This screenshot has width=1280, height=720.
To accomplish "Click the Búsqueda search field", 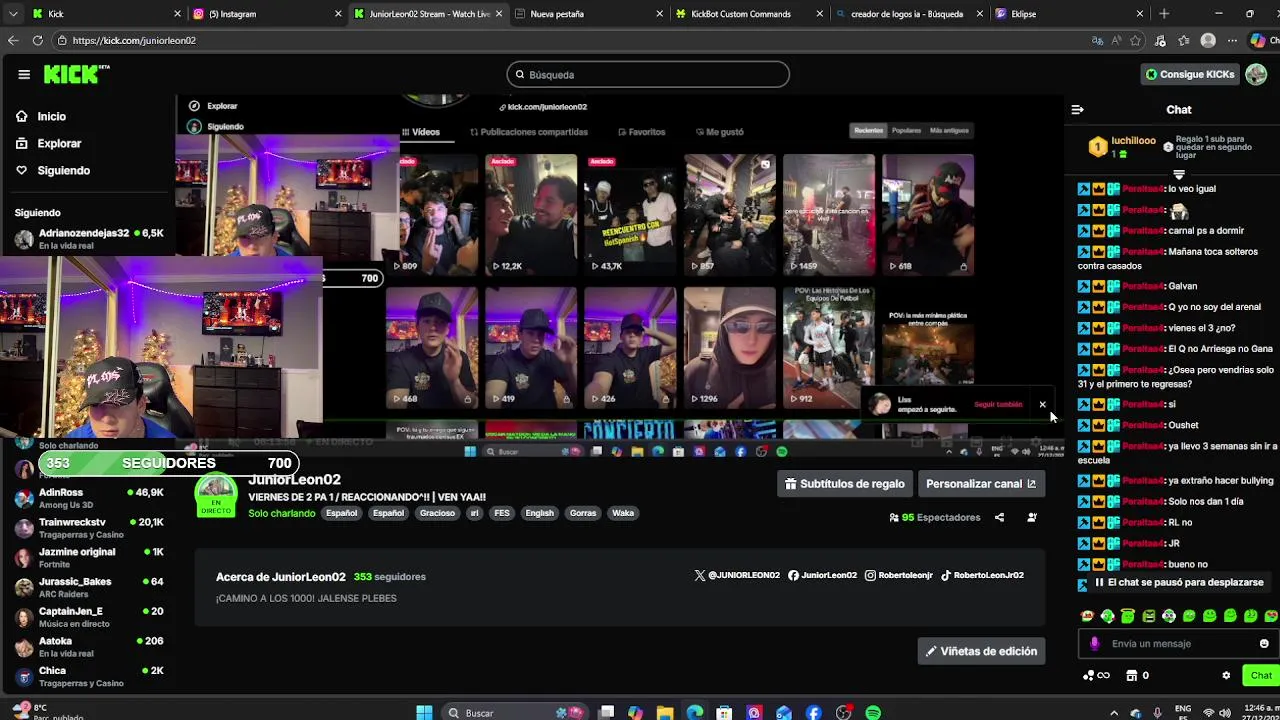I will [648, 74].
